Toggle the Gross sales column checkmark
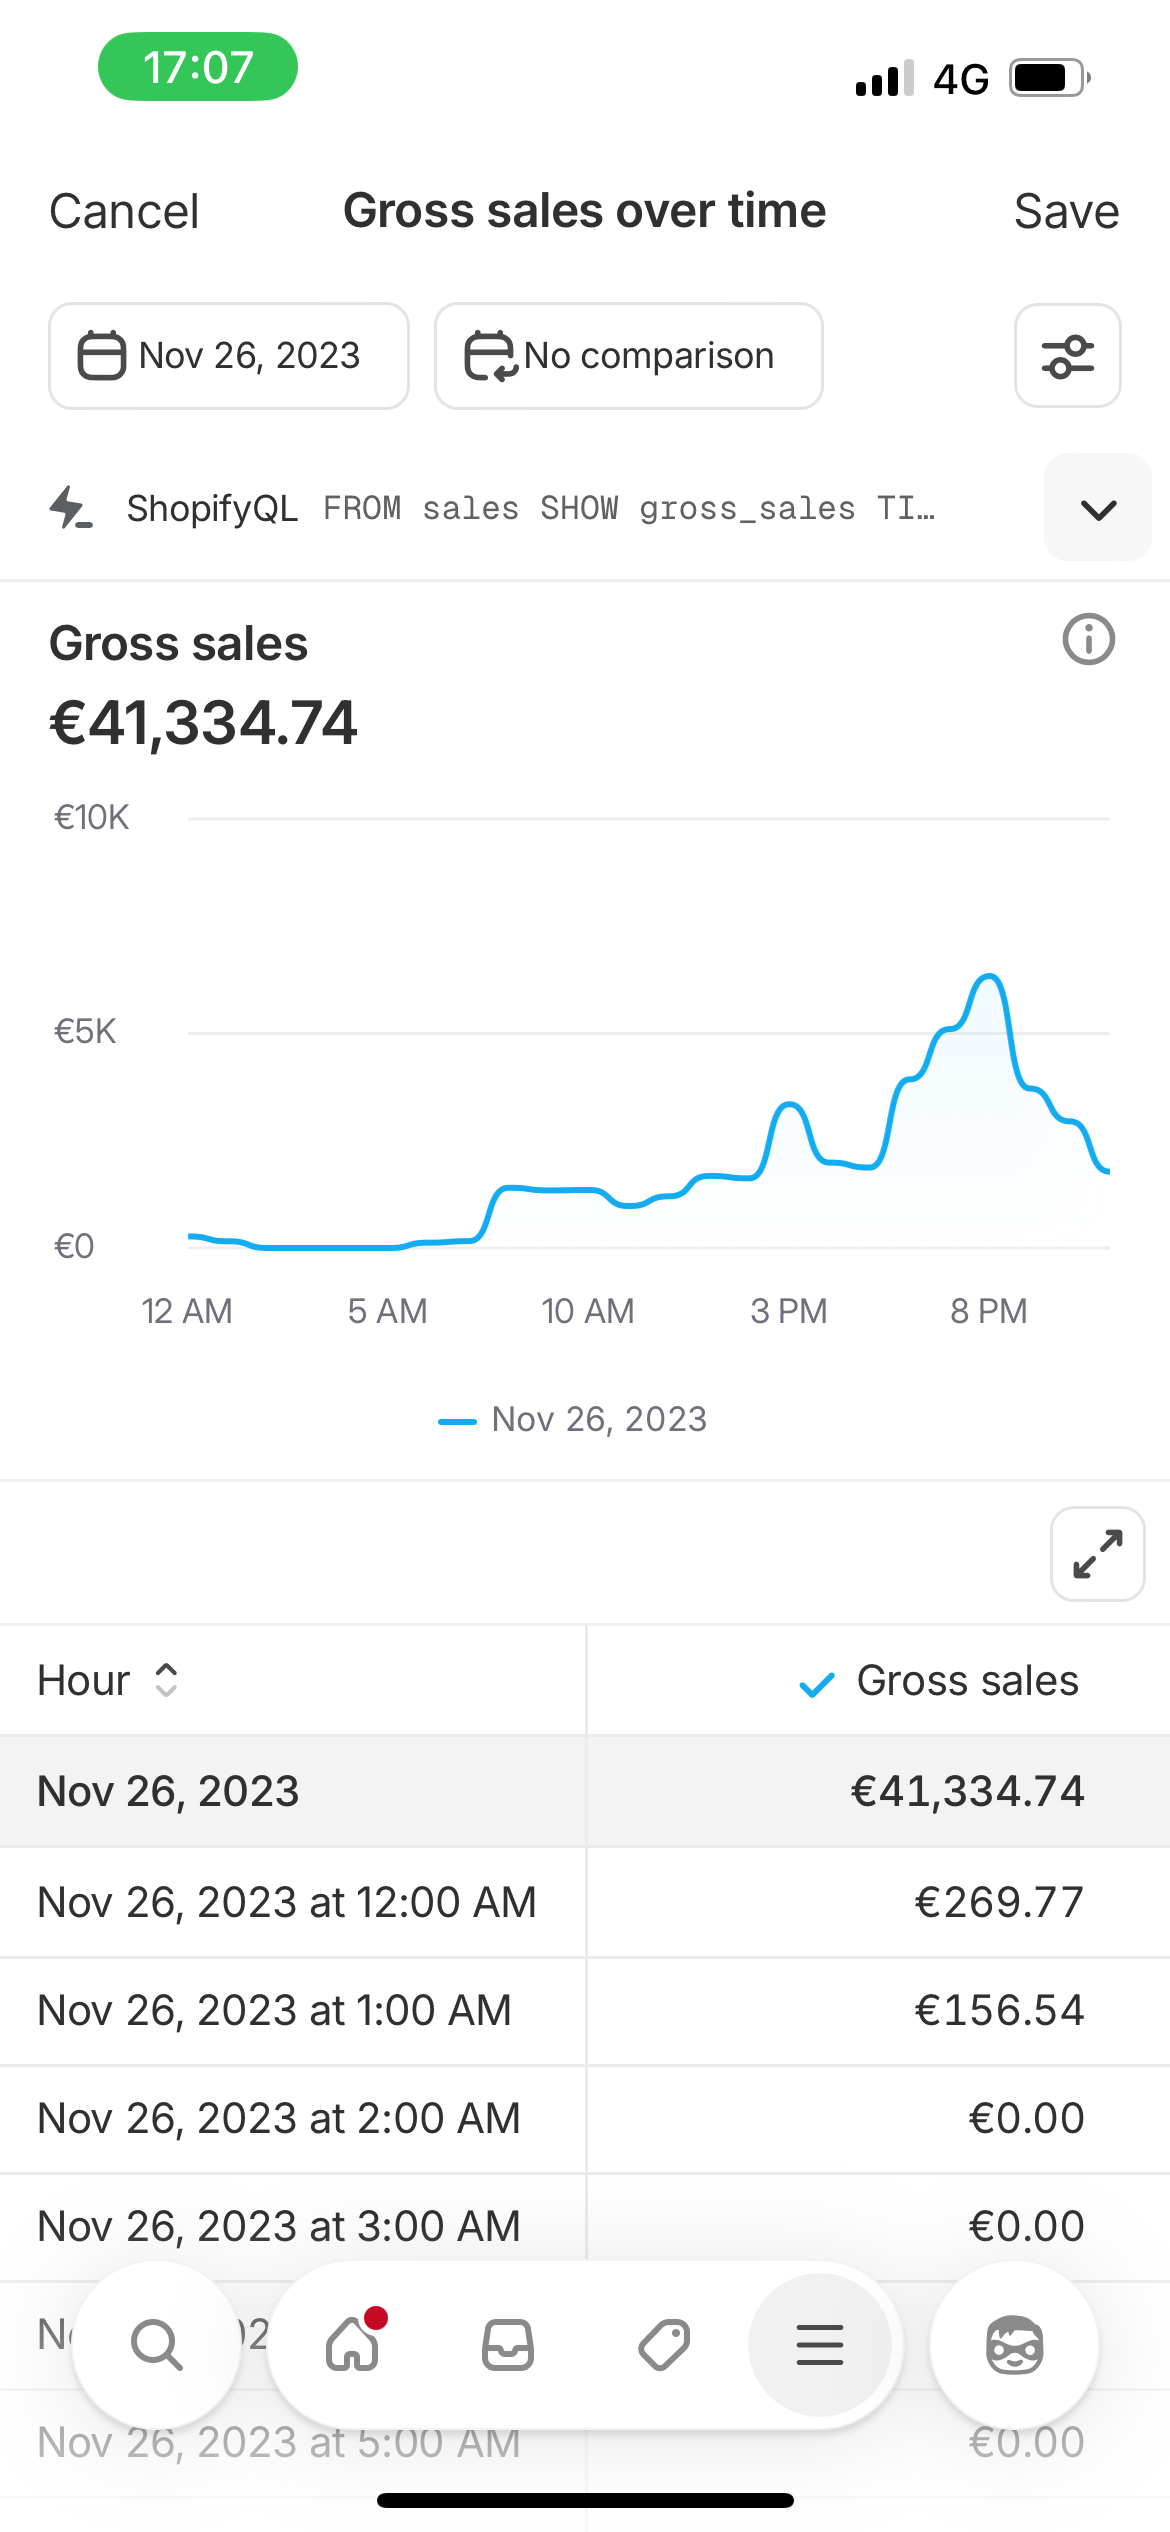The width and height of the screenshot is (1170, 2532). tap(817, 1685)
